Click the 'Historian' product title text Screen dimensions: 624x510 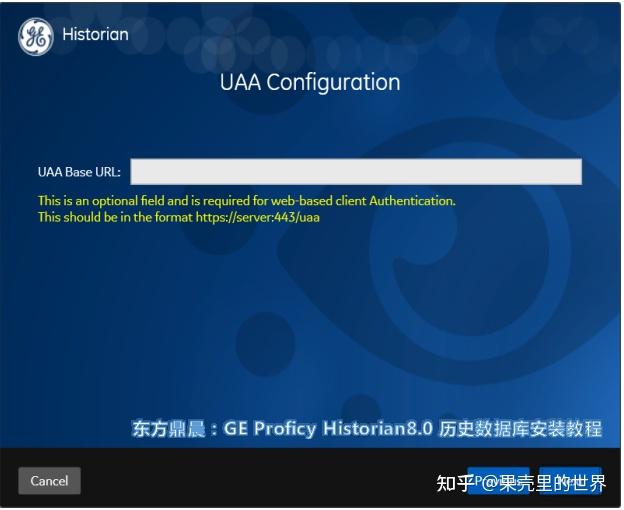click(x=96, y=35)
